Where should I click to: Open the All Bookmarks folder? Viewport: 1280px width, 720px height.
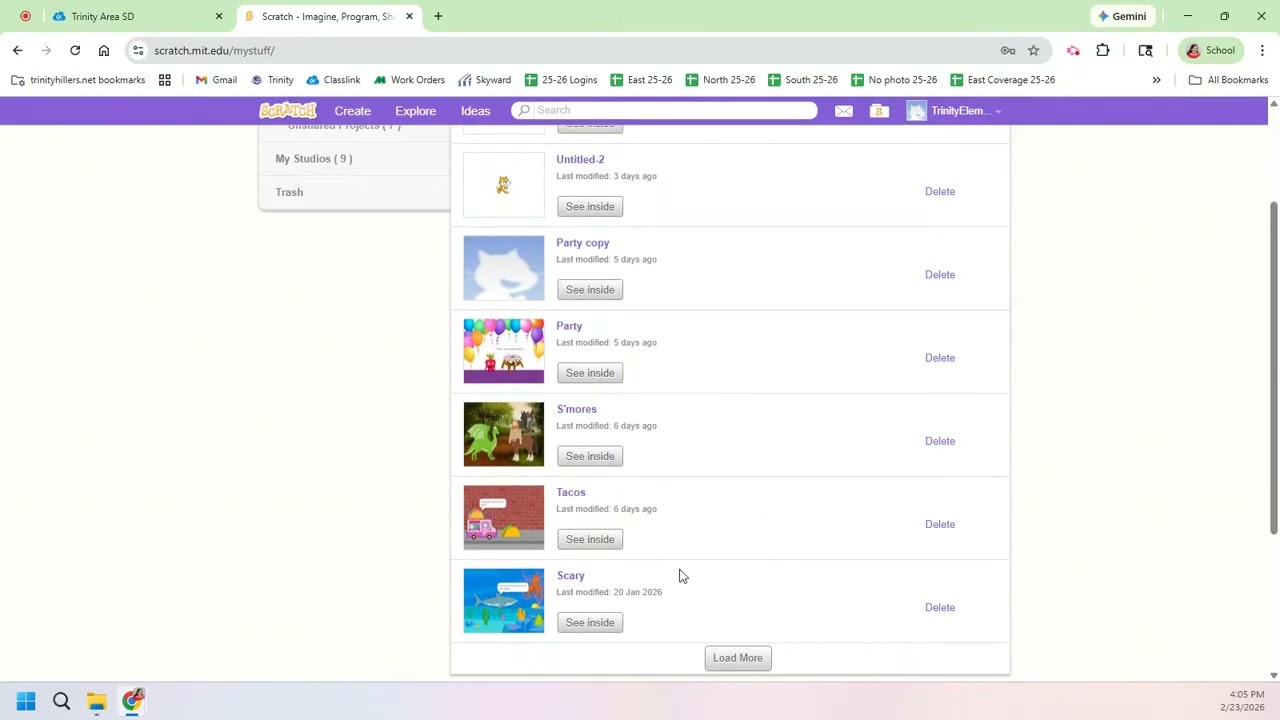pyautogui.click(x=1228, y=80)
